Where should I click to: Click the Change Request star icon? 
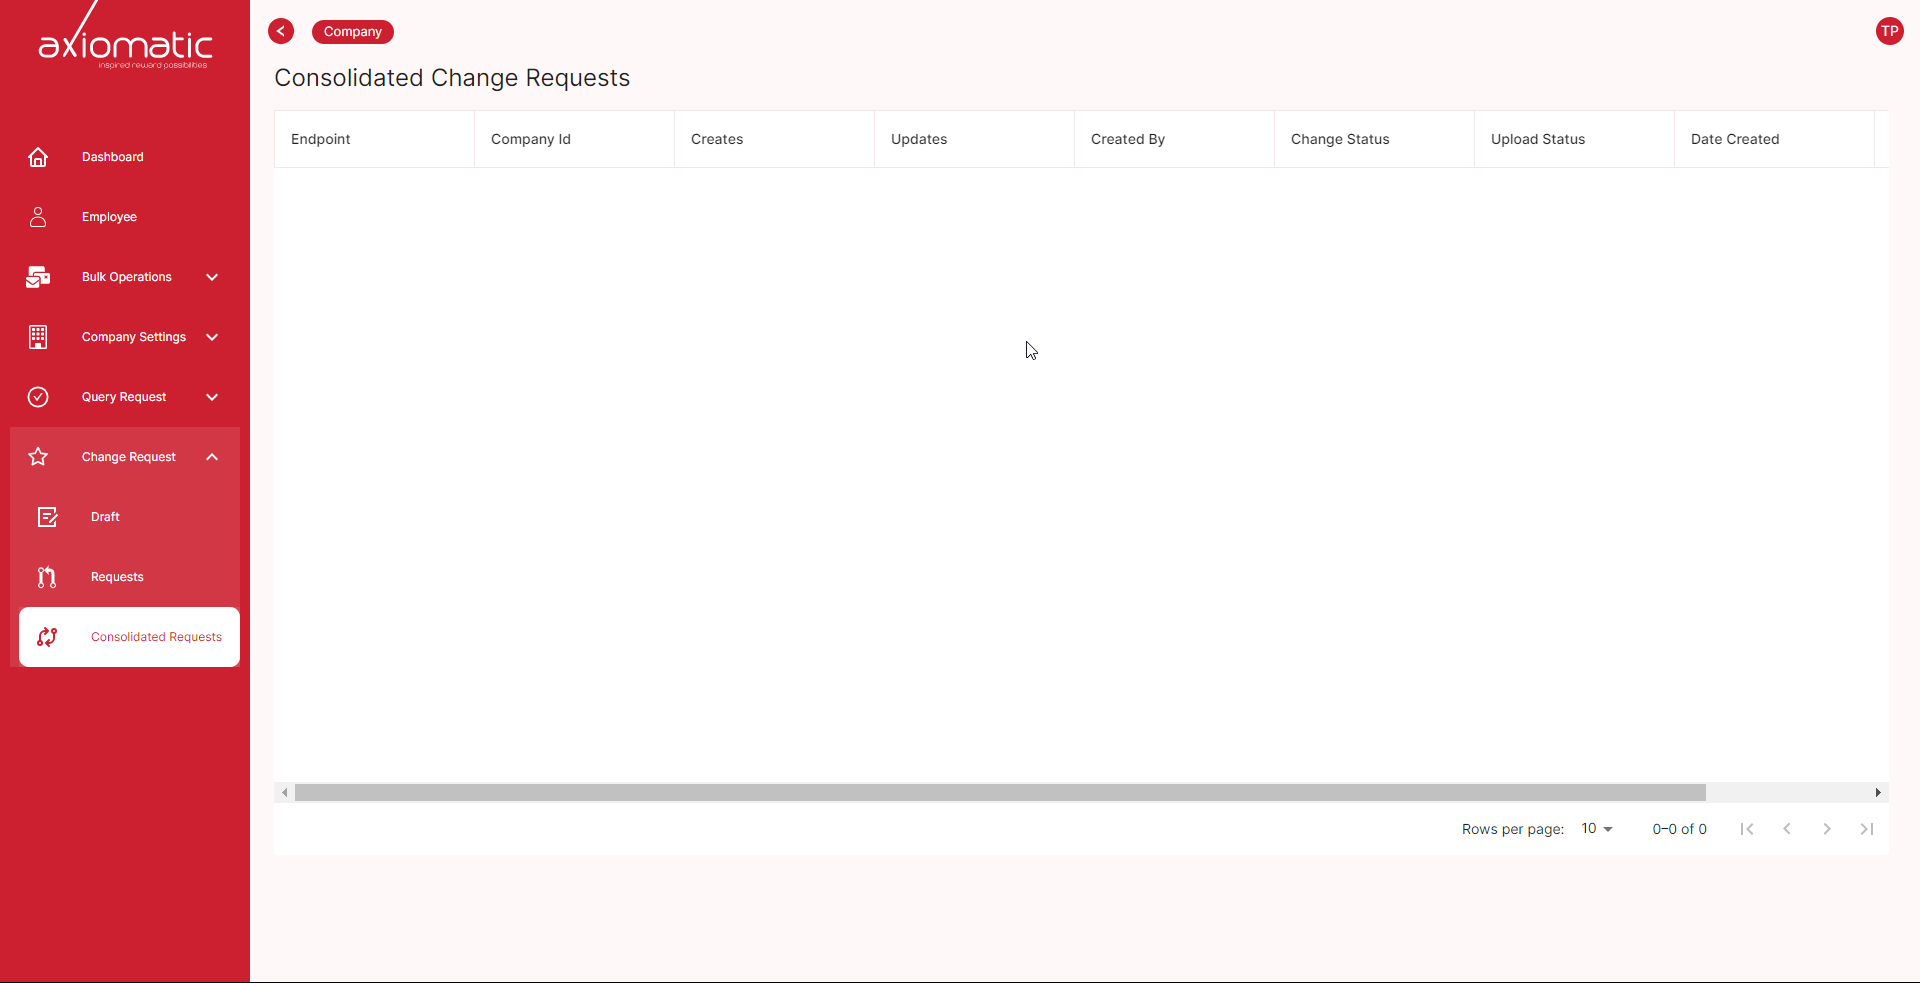coord(38,457)
